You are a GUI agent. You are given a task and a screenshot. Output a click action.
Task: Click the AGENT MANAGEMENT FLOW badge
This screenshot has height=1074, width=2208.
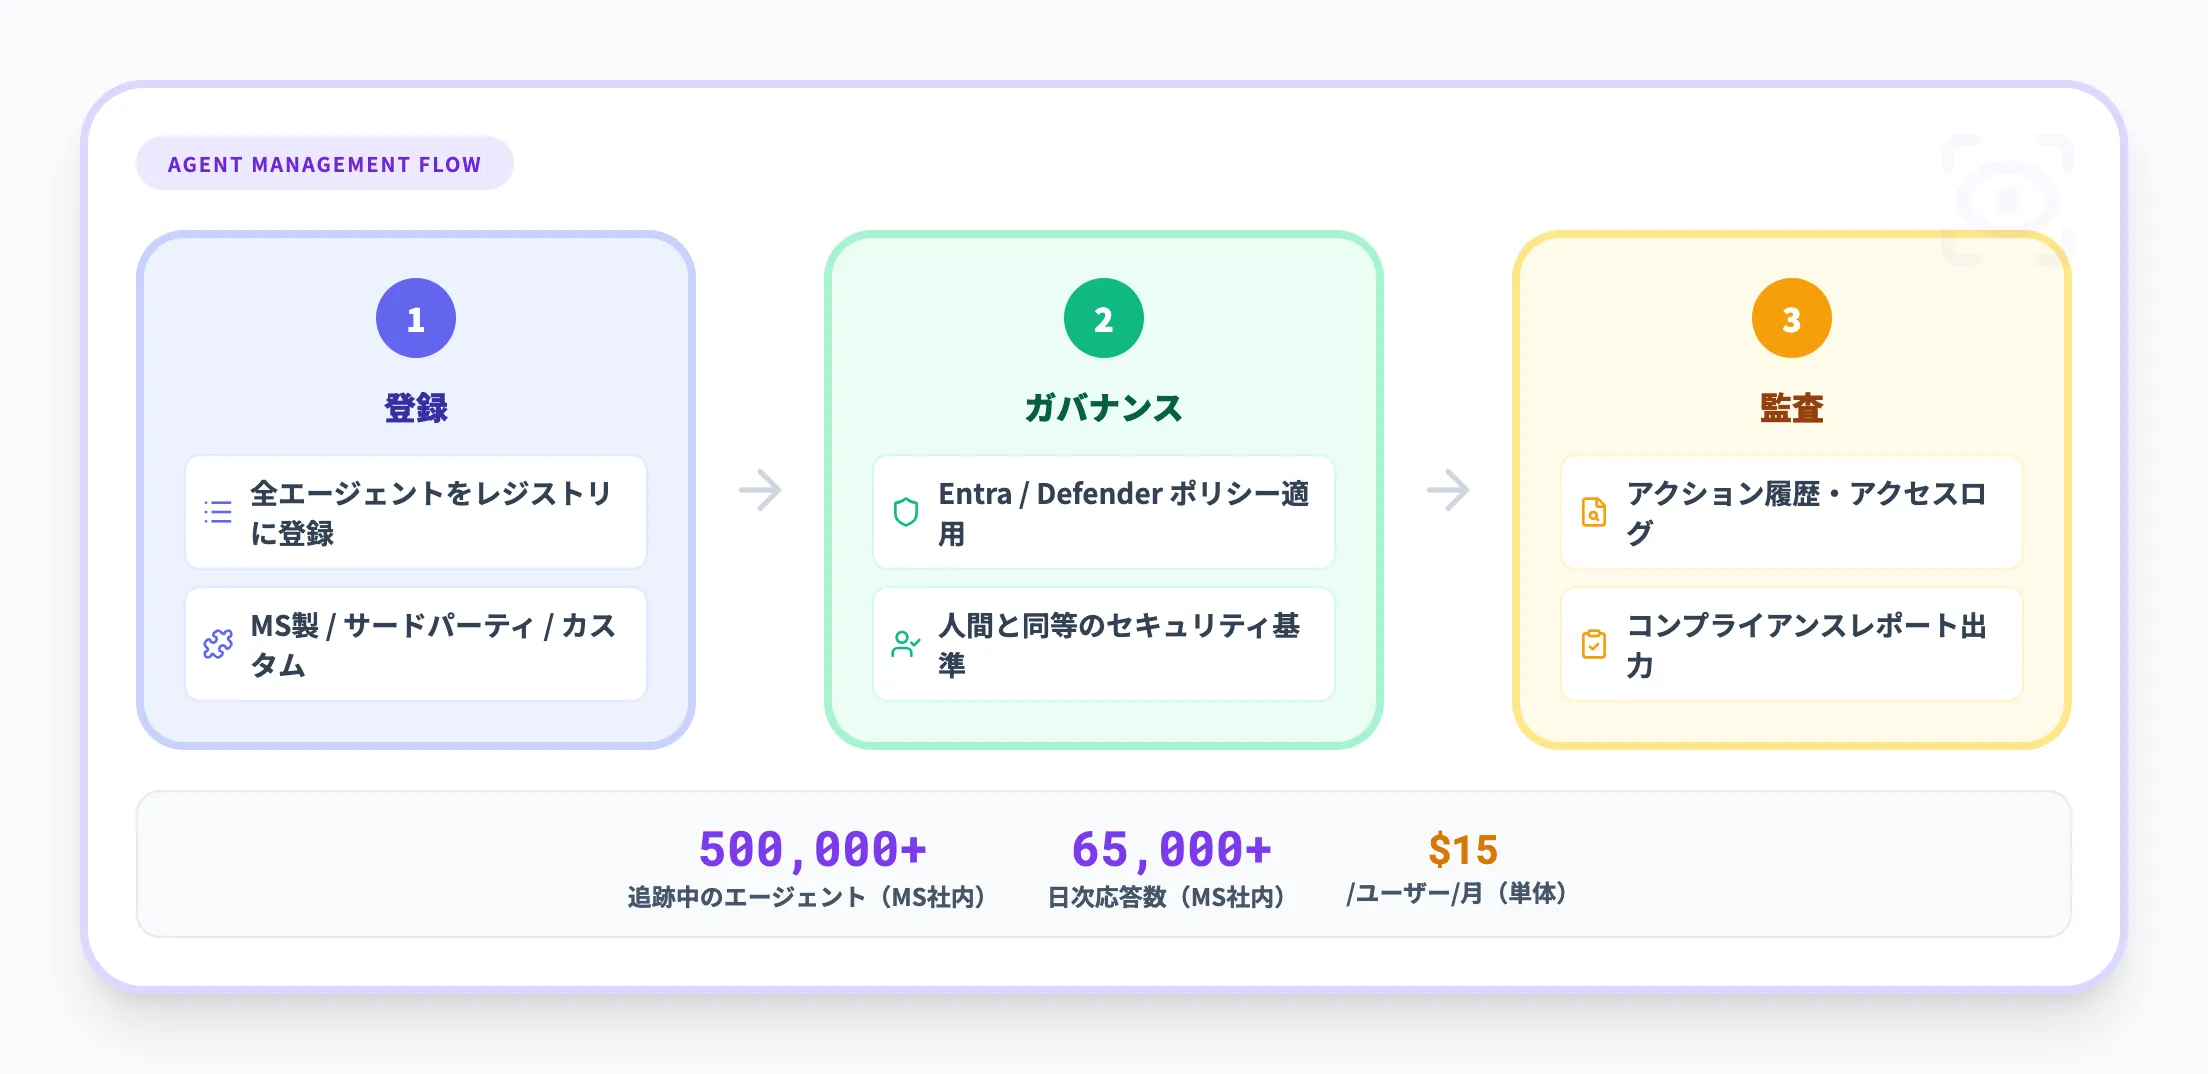coord(325,164)
